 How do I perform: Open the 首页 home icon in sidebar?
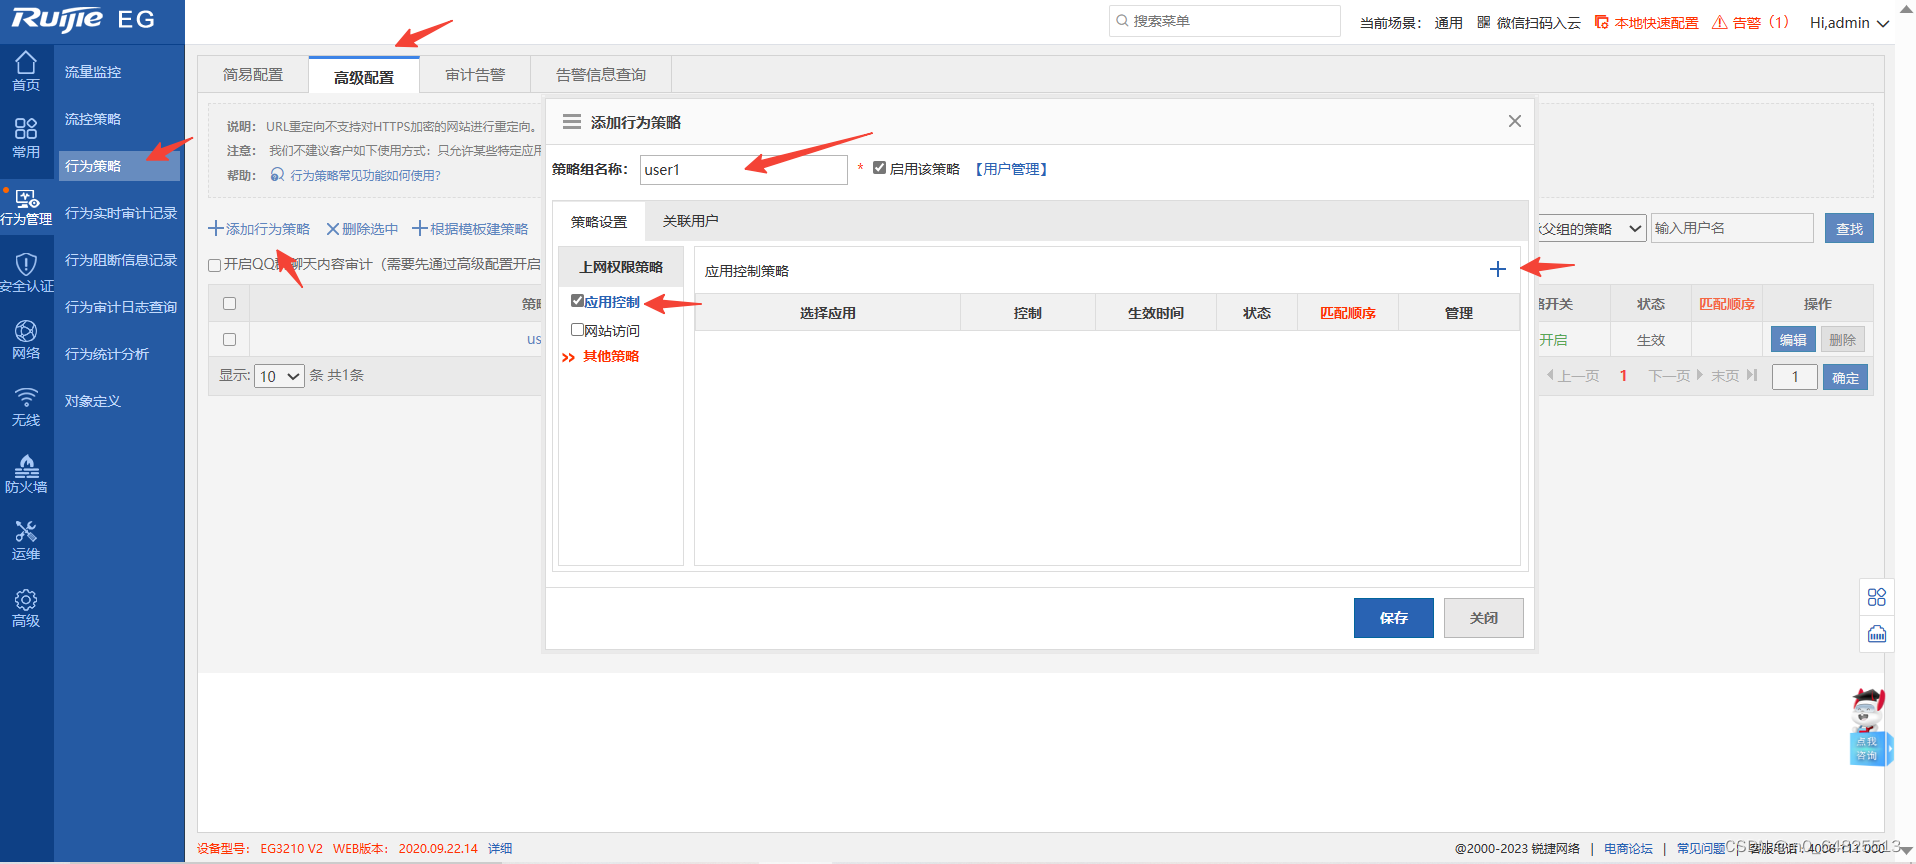pos(26,71)
